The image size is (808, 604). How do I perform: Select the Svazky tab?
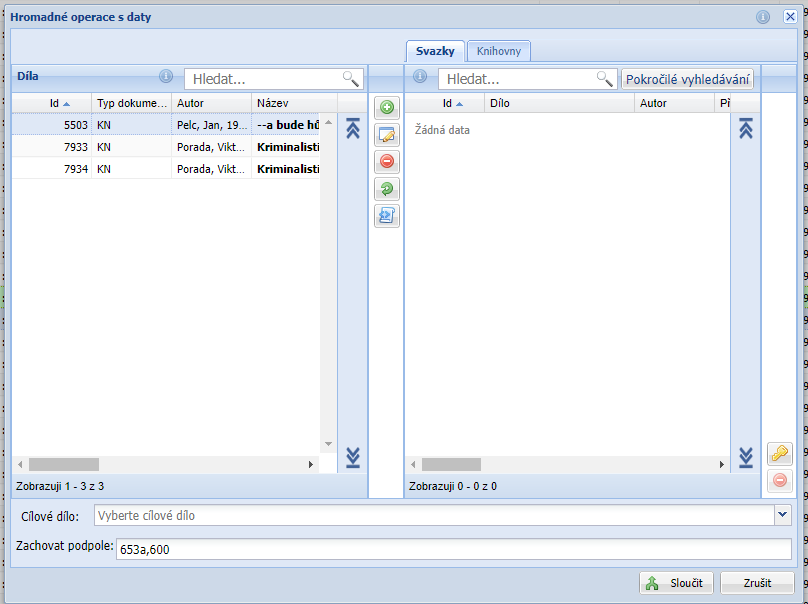pos(436,51)
